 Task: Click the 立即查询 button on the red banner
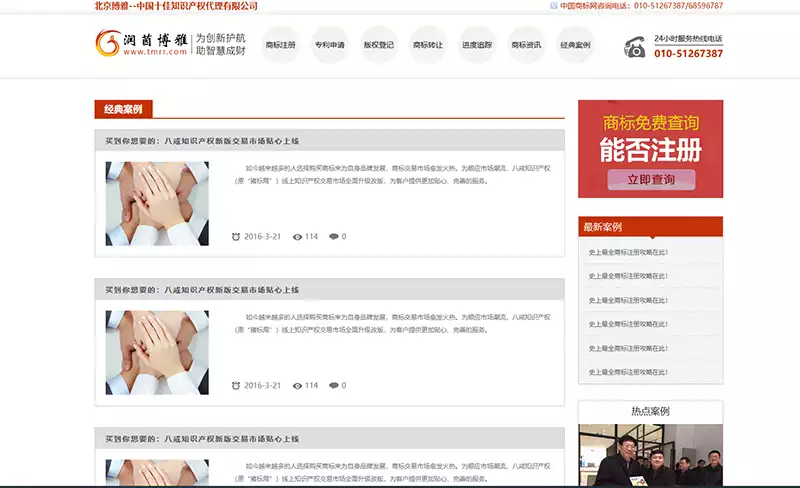coord(651,180)
